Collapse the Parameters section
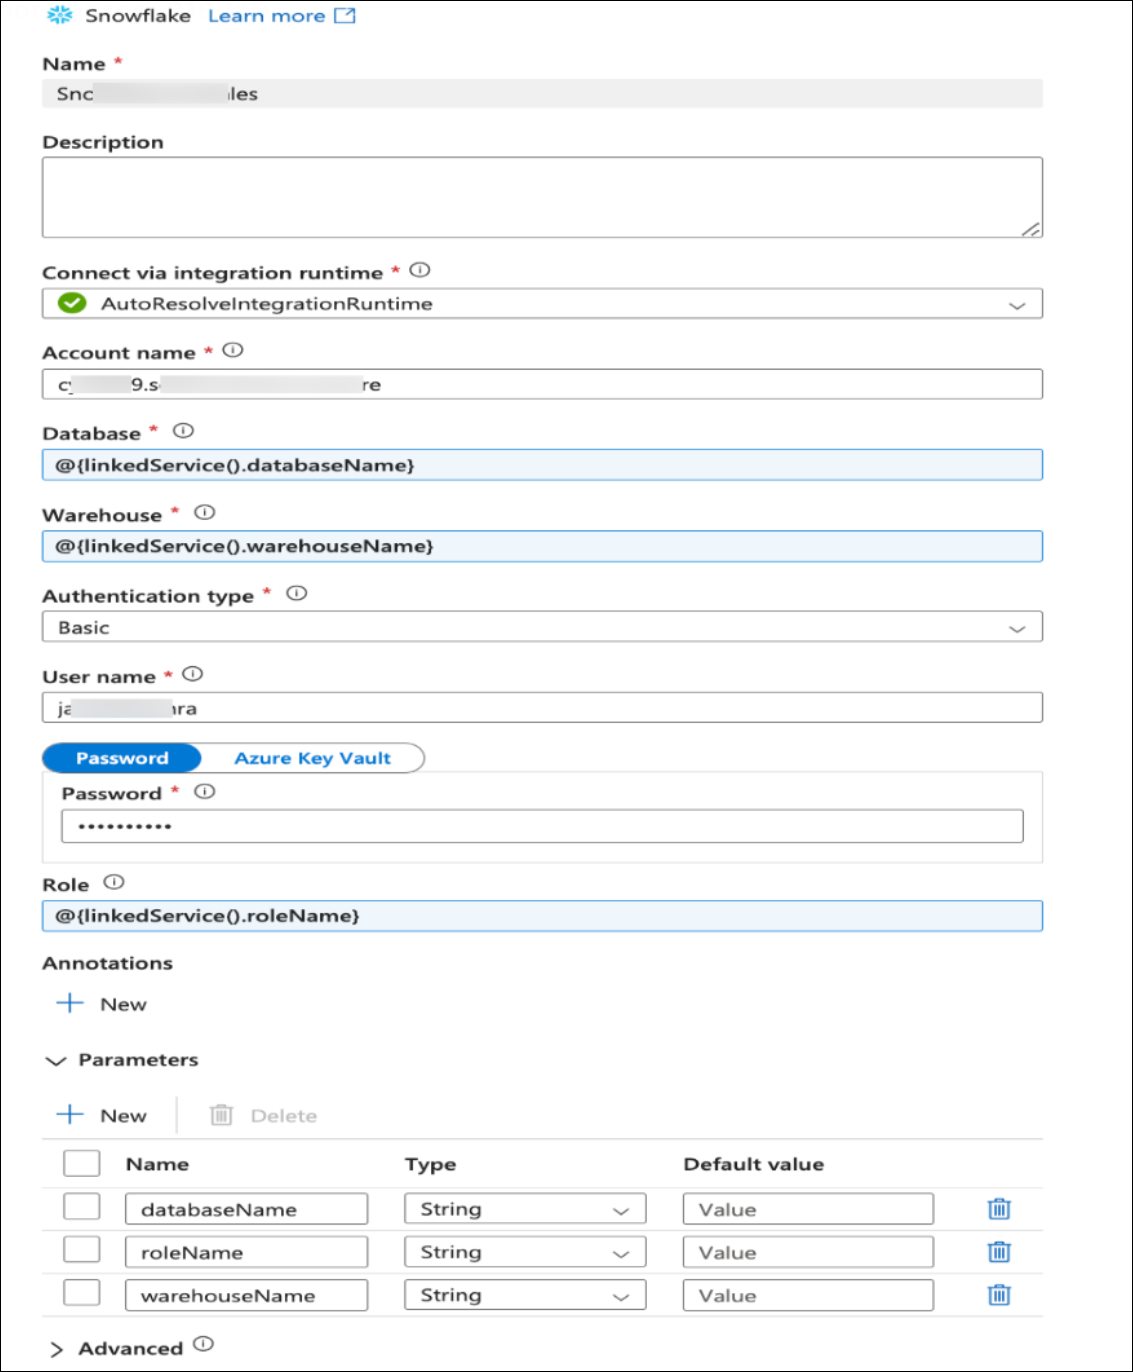The image size is (1133, 1372). click(57, 1061)
